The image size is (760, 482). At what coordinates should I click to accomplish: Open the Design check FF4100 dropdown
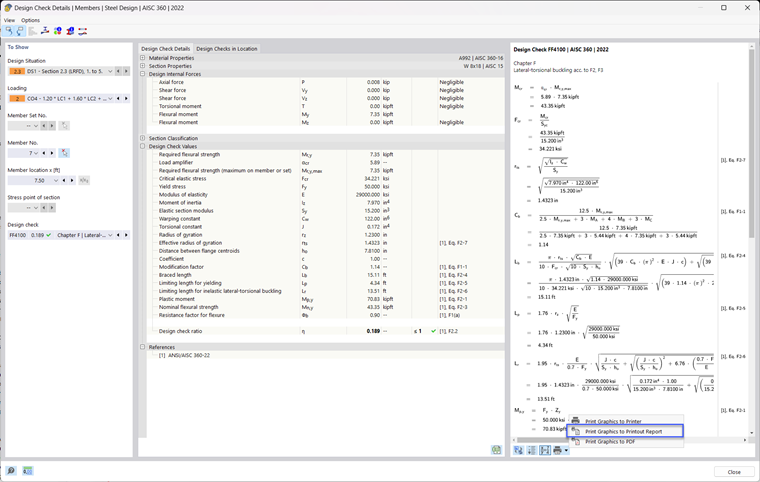point(110,235)
